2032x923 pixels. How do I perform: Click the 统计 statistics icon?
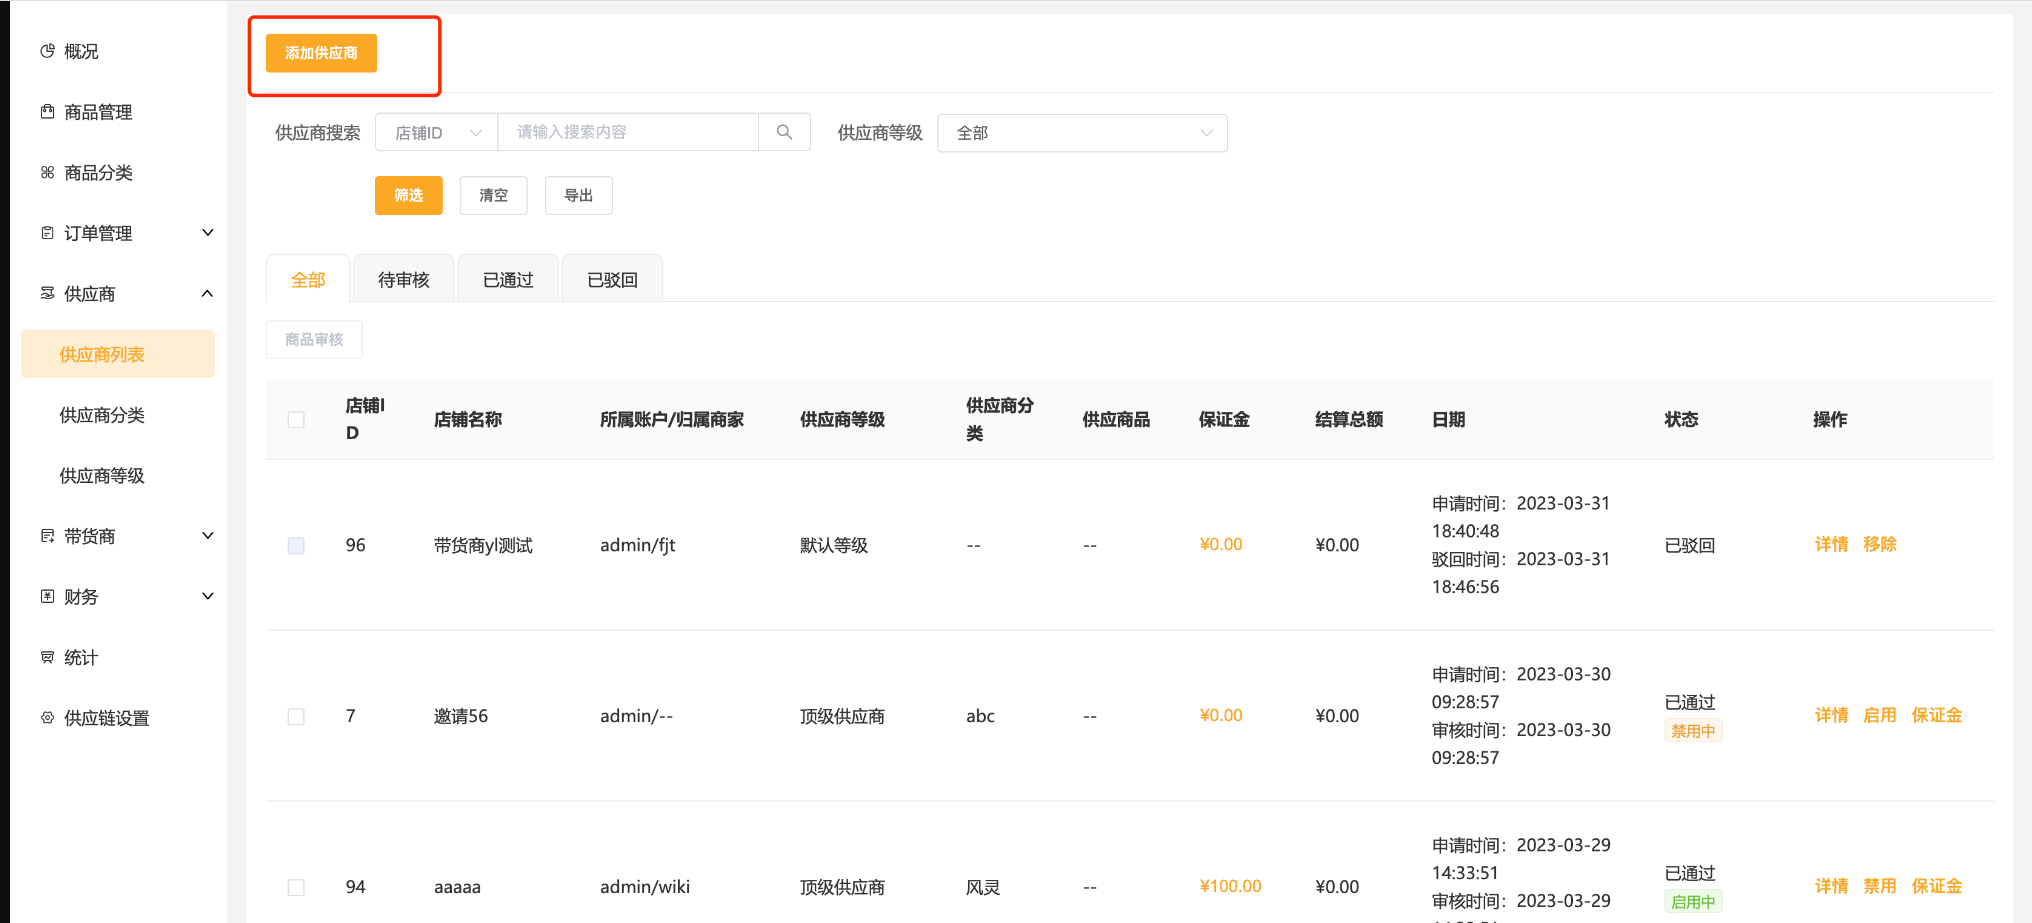pyautogui.click(x=47, y=657)
